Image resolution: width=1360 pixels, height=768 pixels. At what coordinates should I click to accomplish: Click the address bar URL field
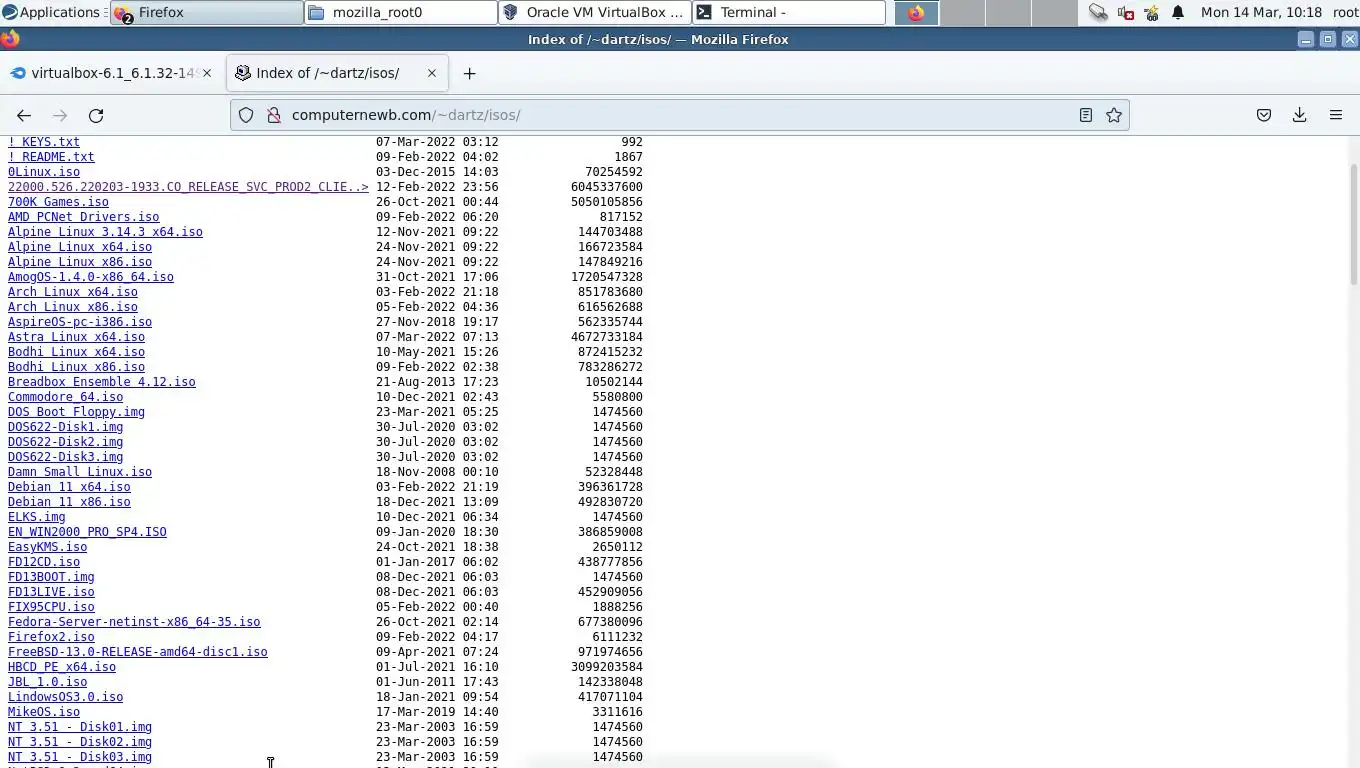pos(680,115)
